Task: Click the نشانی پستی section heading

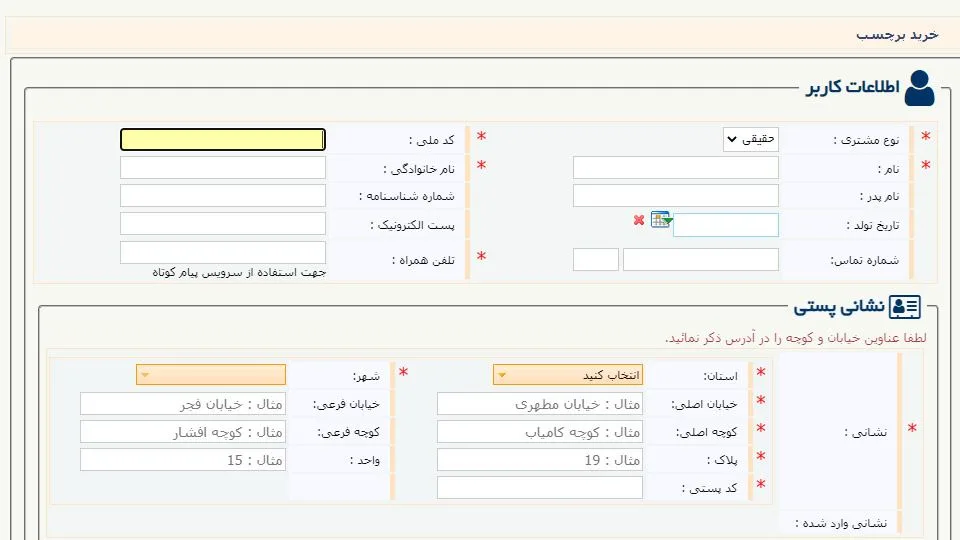Action: (x=839, y=307)
